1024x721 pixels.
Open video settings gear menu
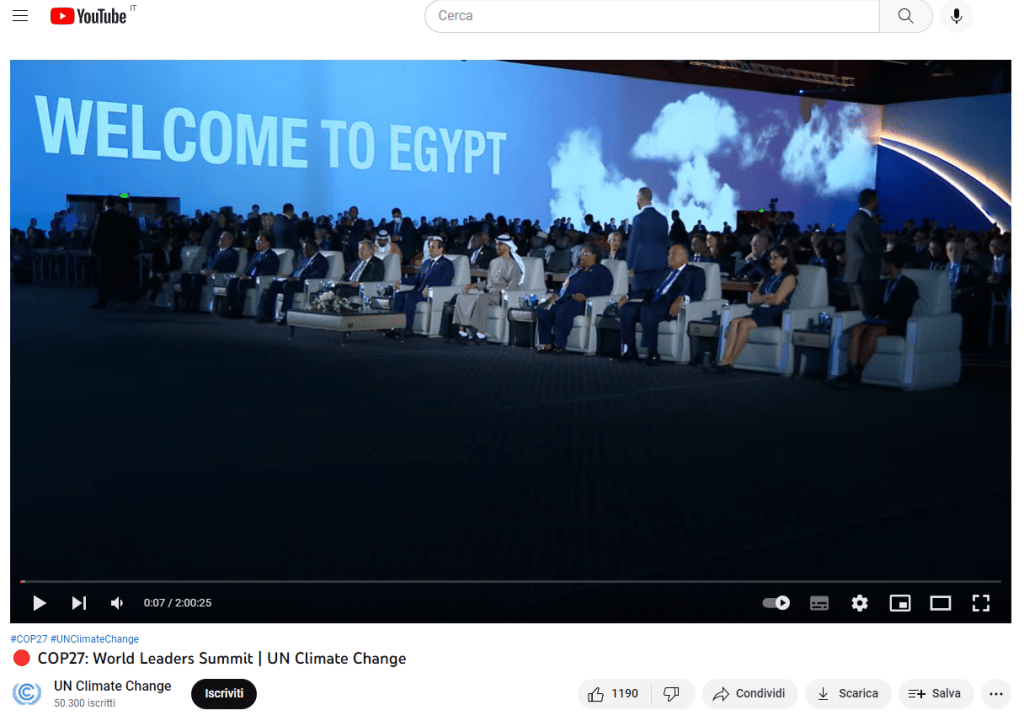tap(859, 603)
